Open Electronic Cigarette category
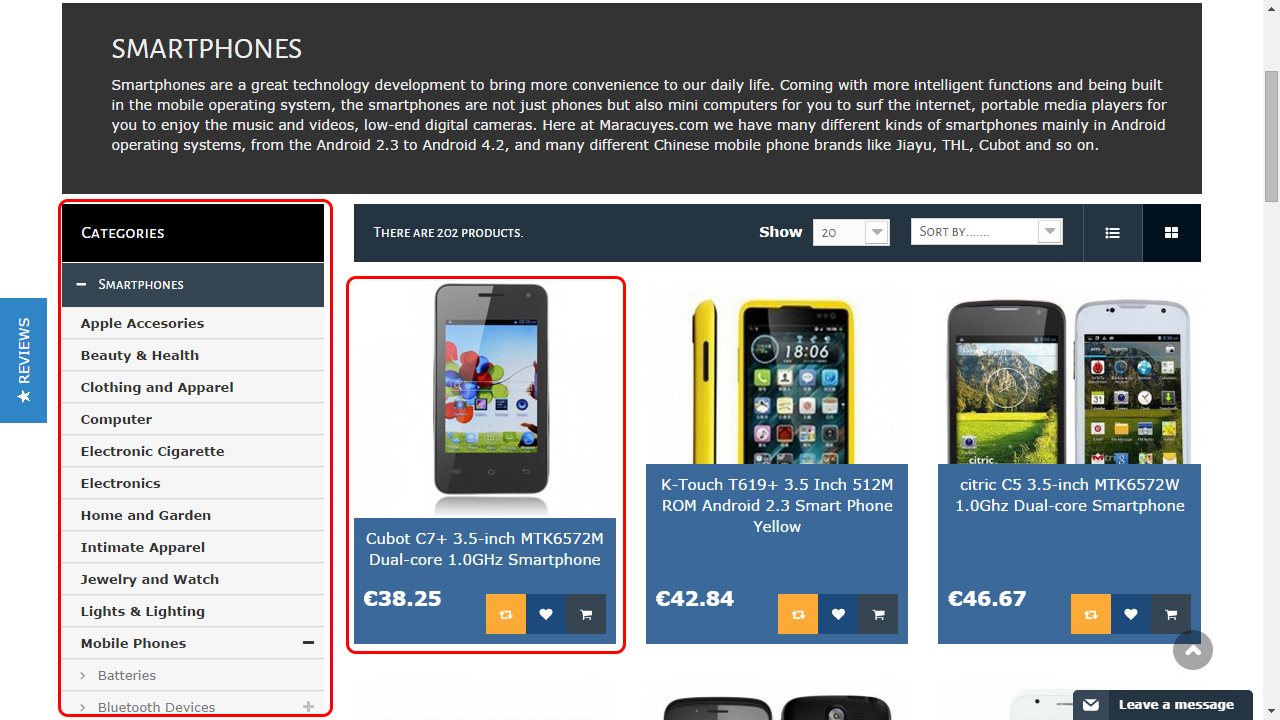 (x=153, y=451)
